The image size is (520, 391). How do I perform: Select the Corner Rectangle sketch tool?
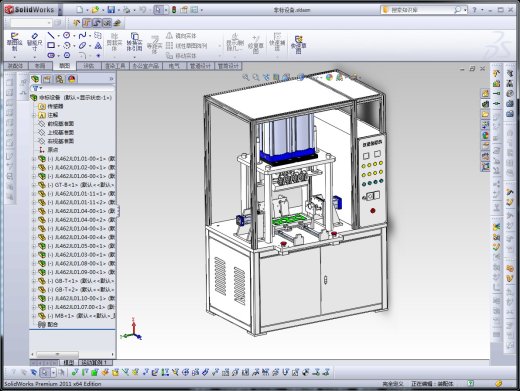coord(51,45)
